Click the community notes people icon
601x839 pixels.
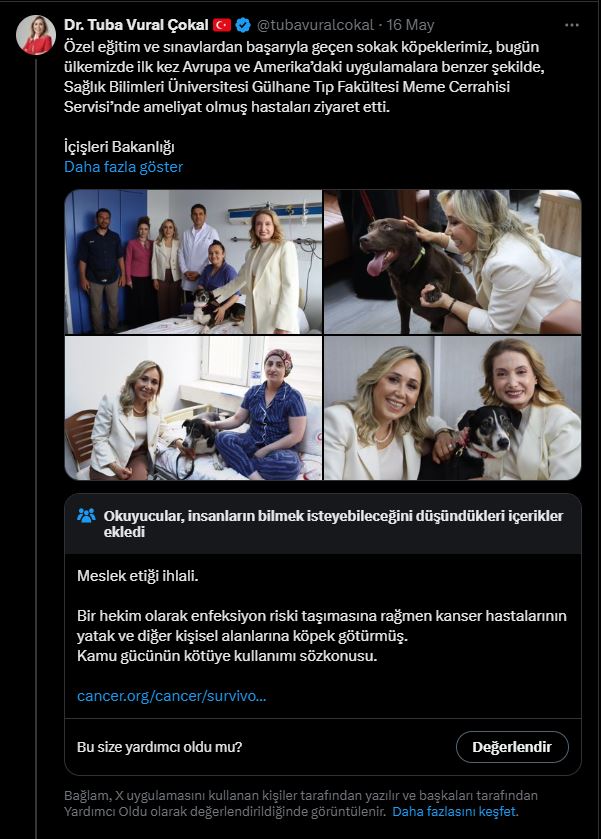[86, 516]
